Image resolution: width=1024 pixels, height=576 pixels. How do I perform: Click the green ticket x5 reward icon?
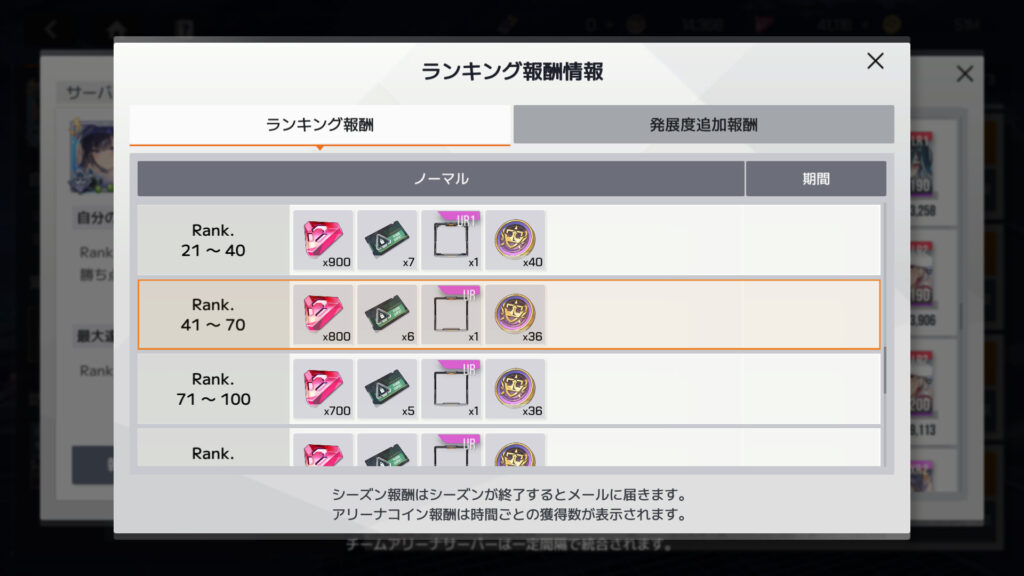(387, 389)
